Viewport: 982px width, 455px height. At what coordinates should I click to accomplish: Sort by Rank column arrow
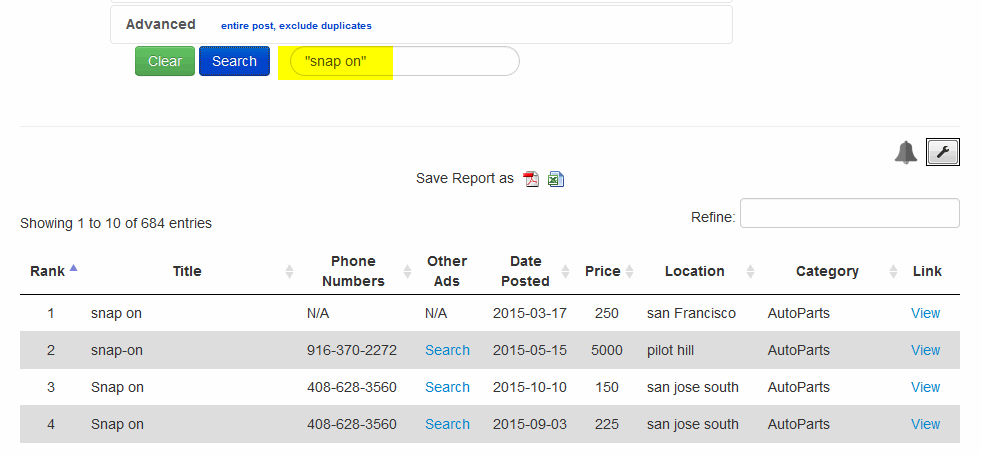tap(73, 268)
